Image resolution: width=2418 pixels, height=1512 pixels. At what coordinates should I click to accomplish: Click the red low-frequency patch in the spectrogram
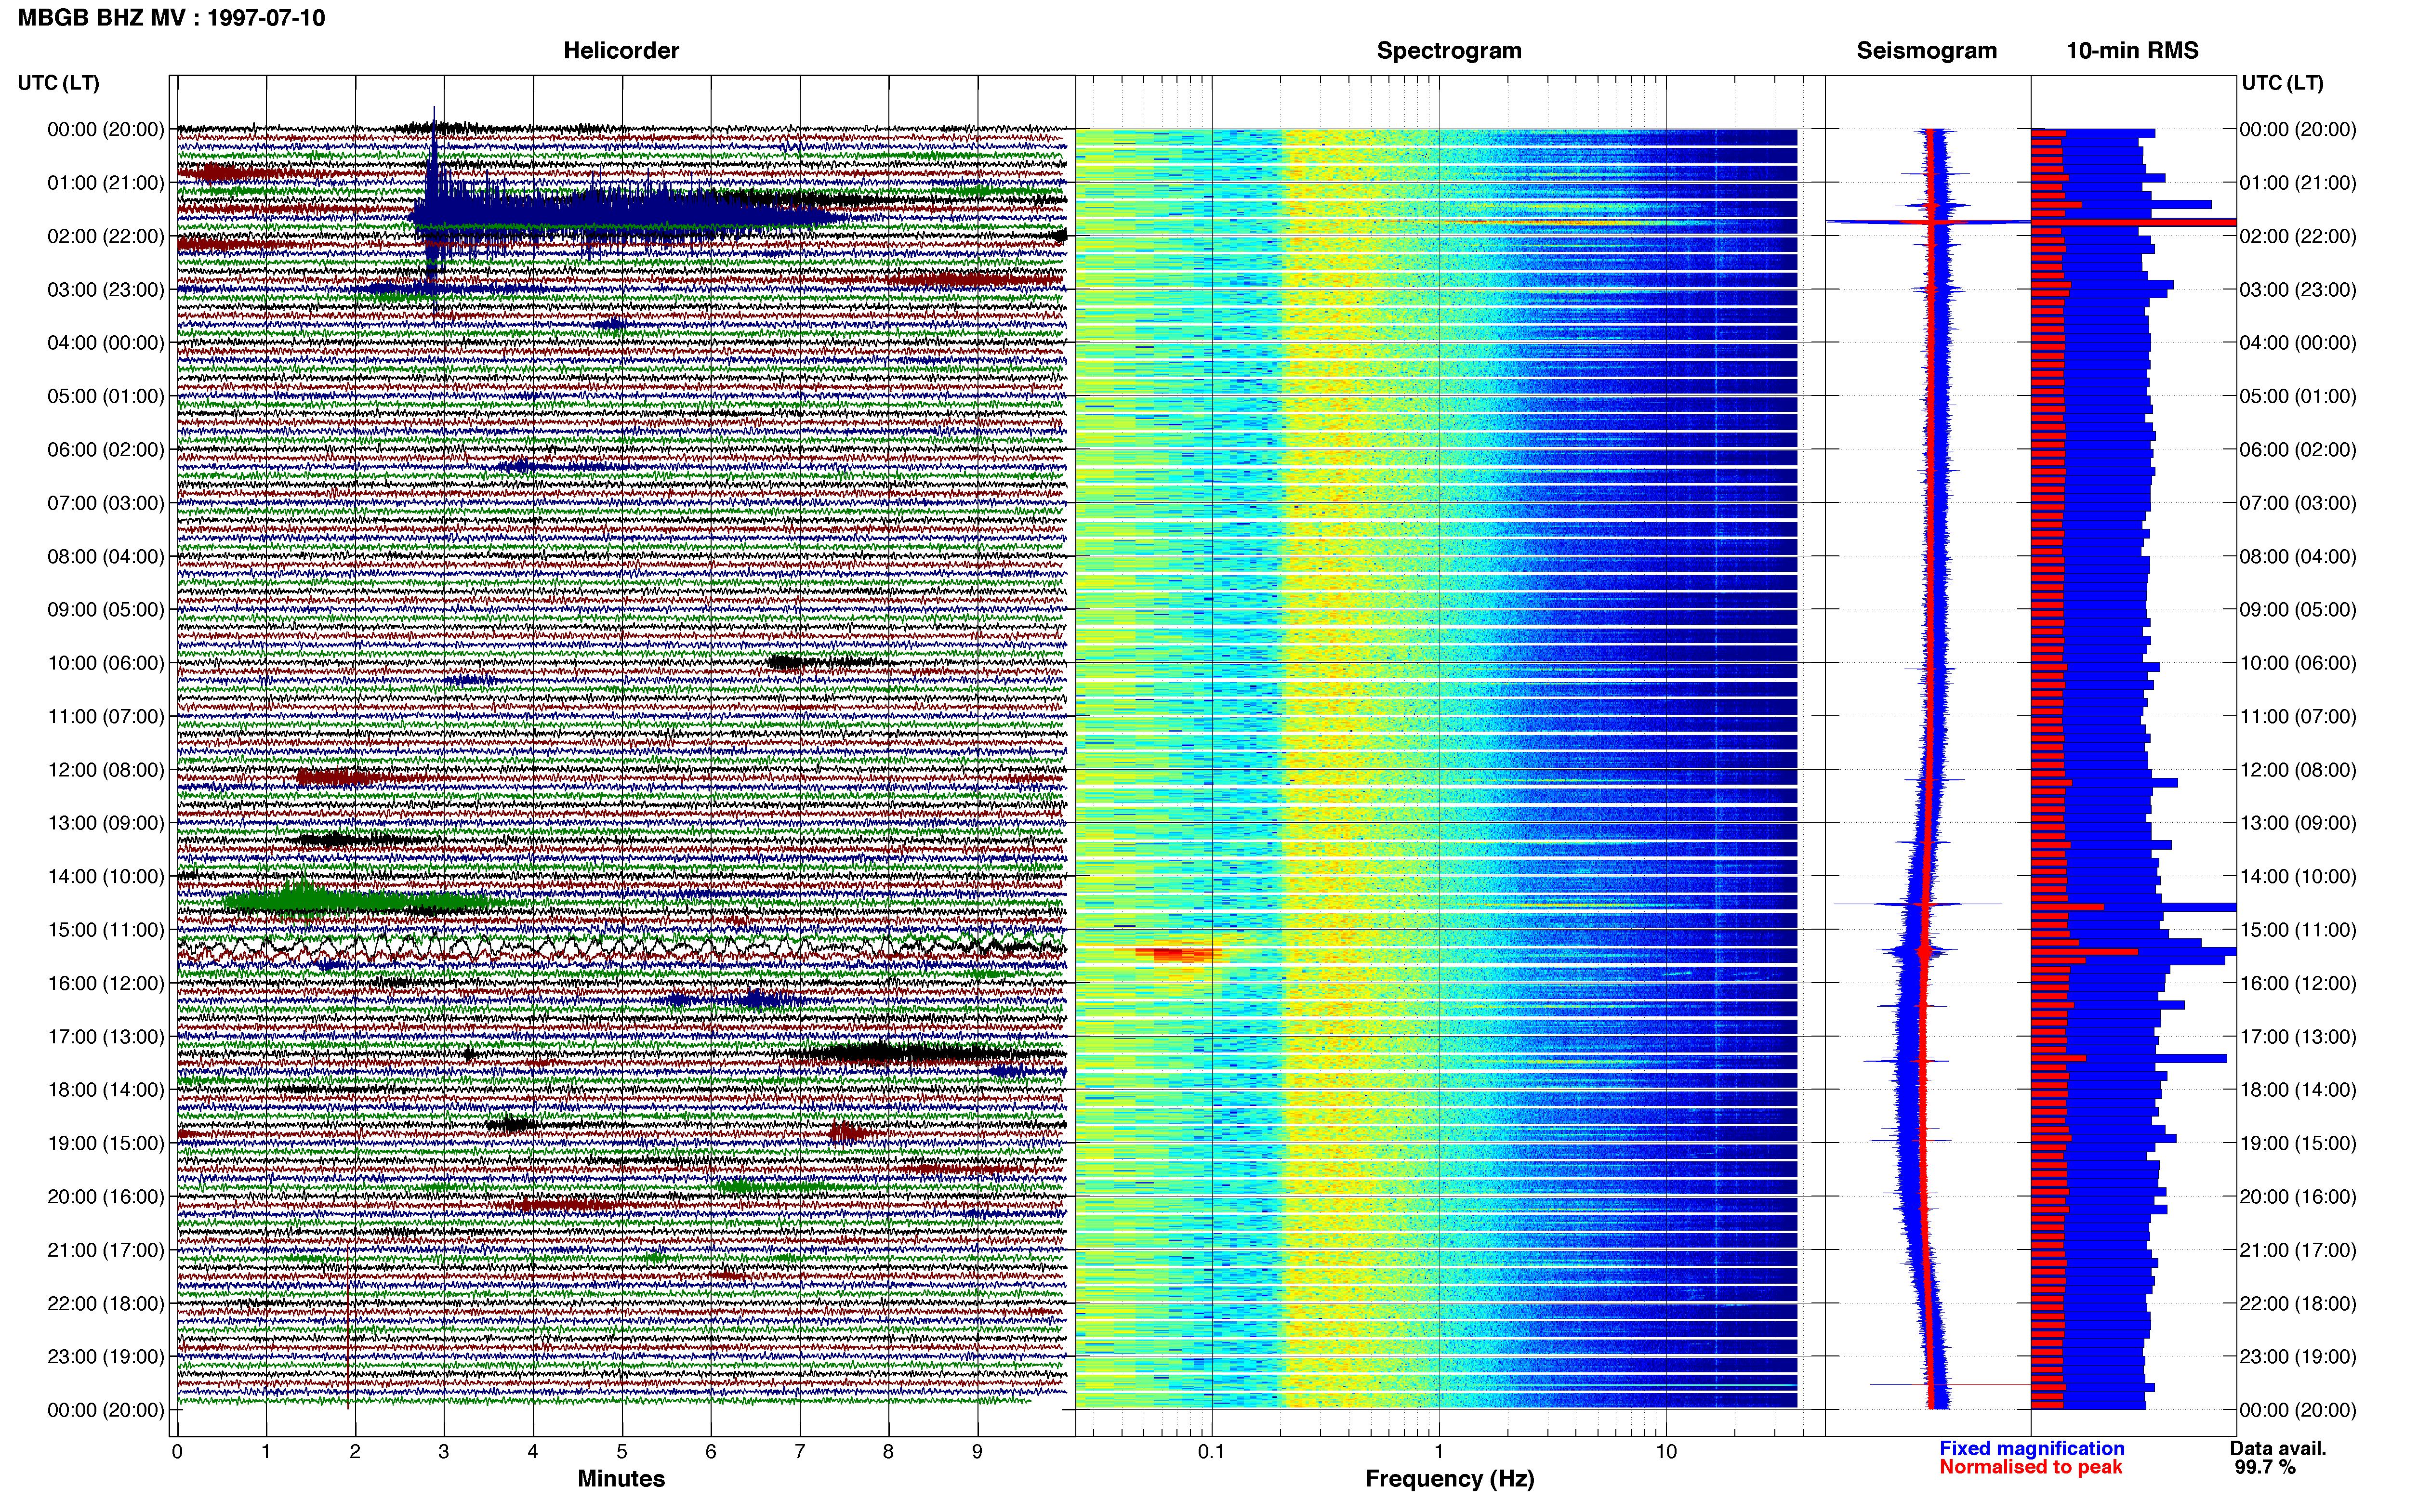coord(1178,954)
